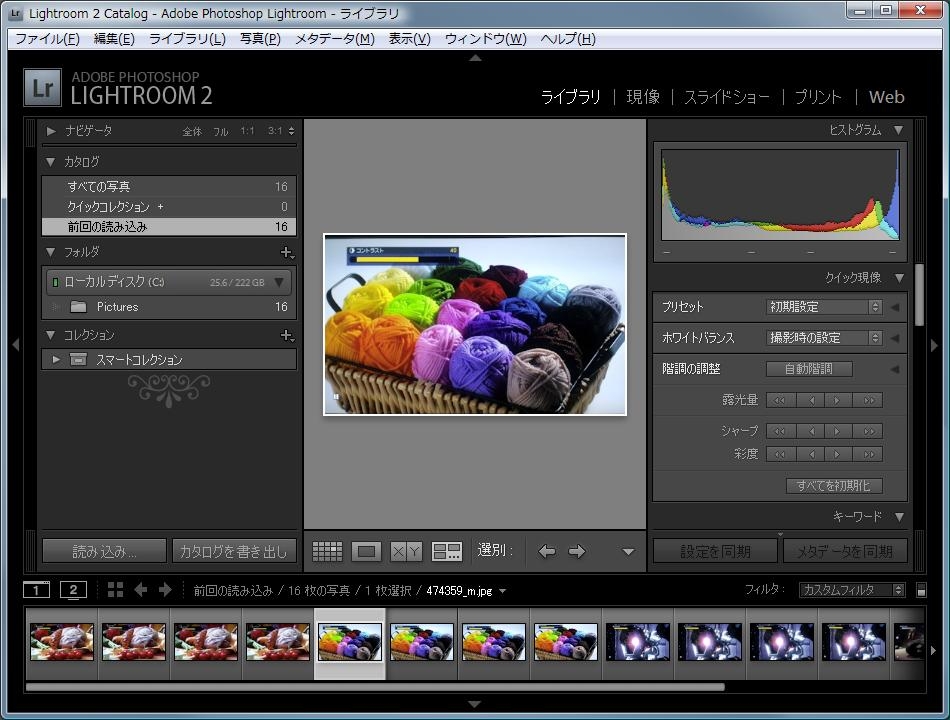The height and width of the screenshot is (720, 950).
Task: Open Survey view icon
Action: (446, 551)
